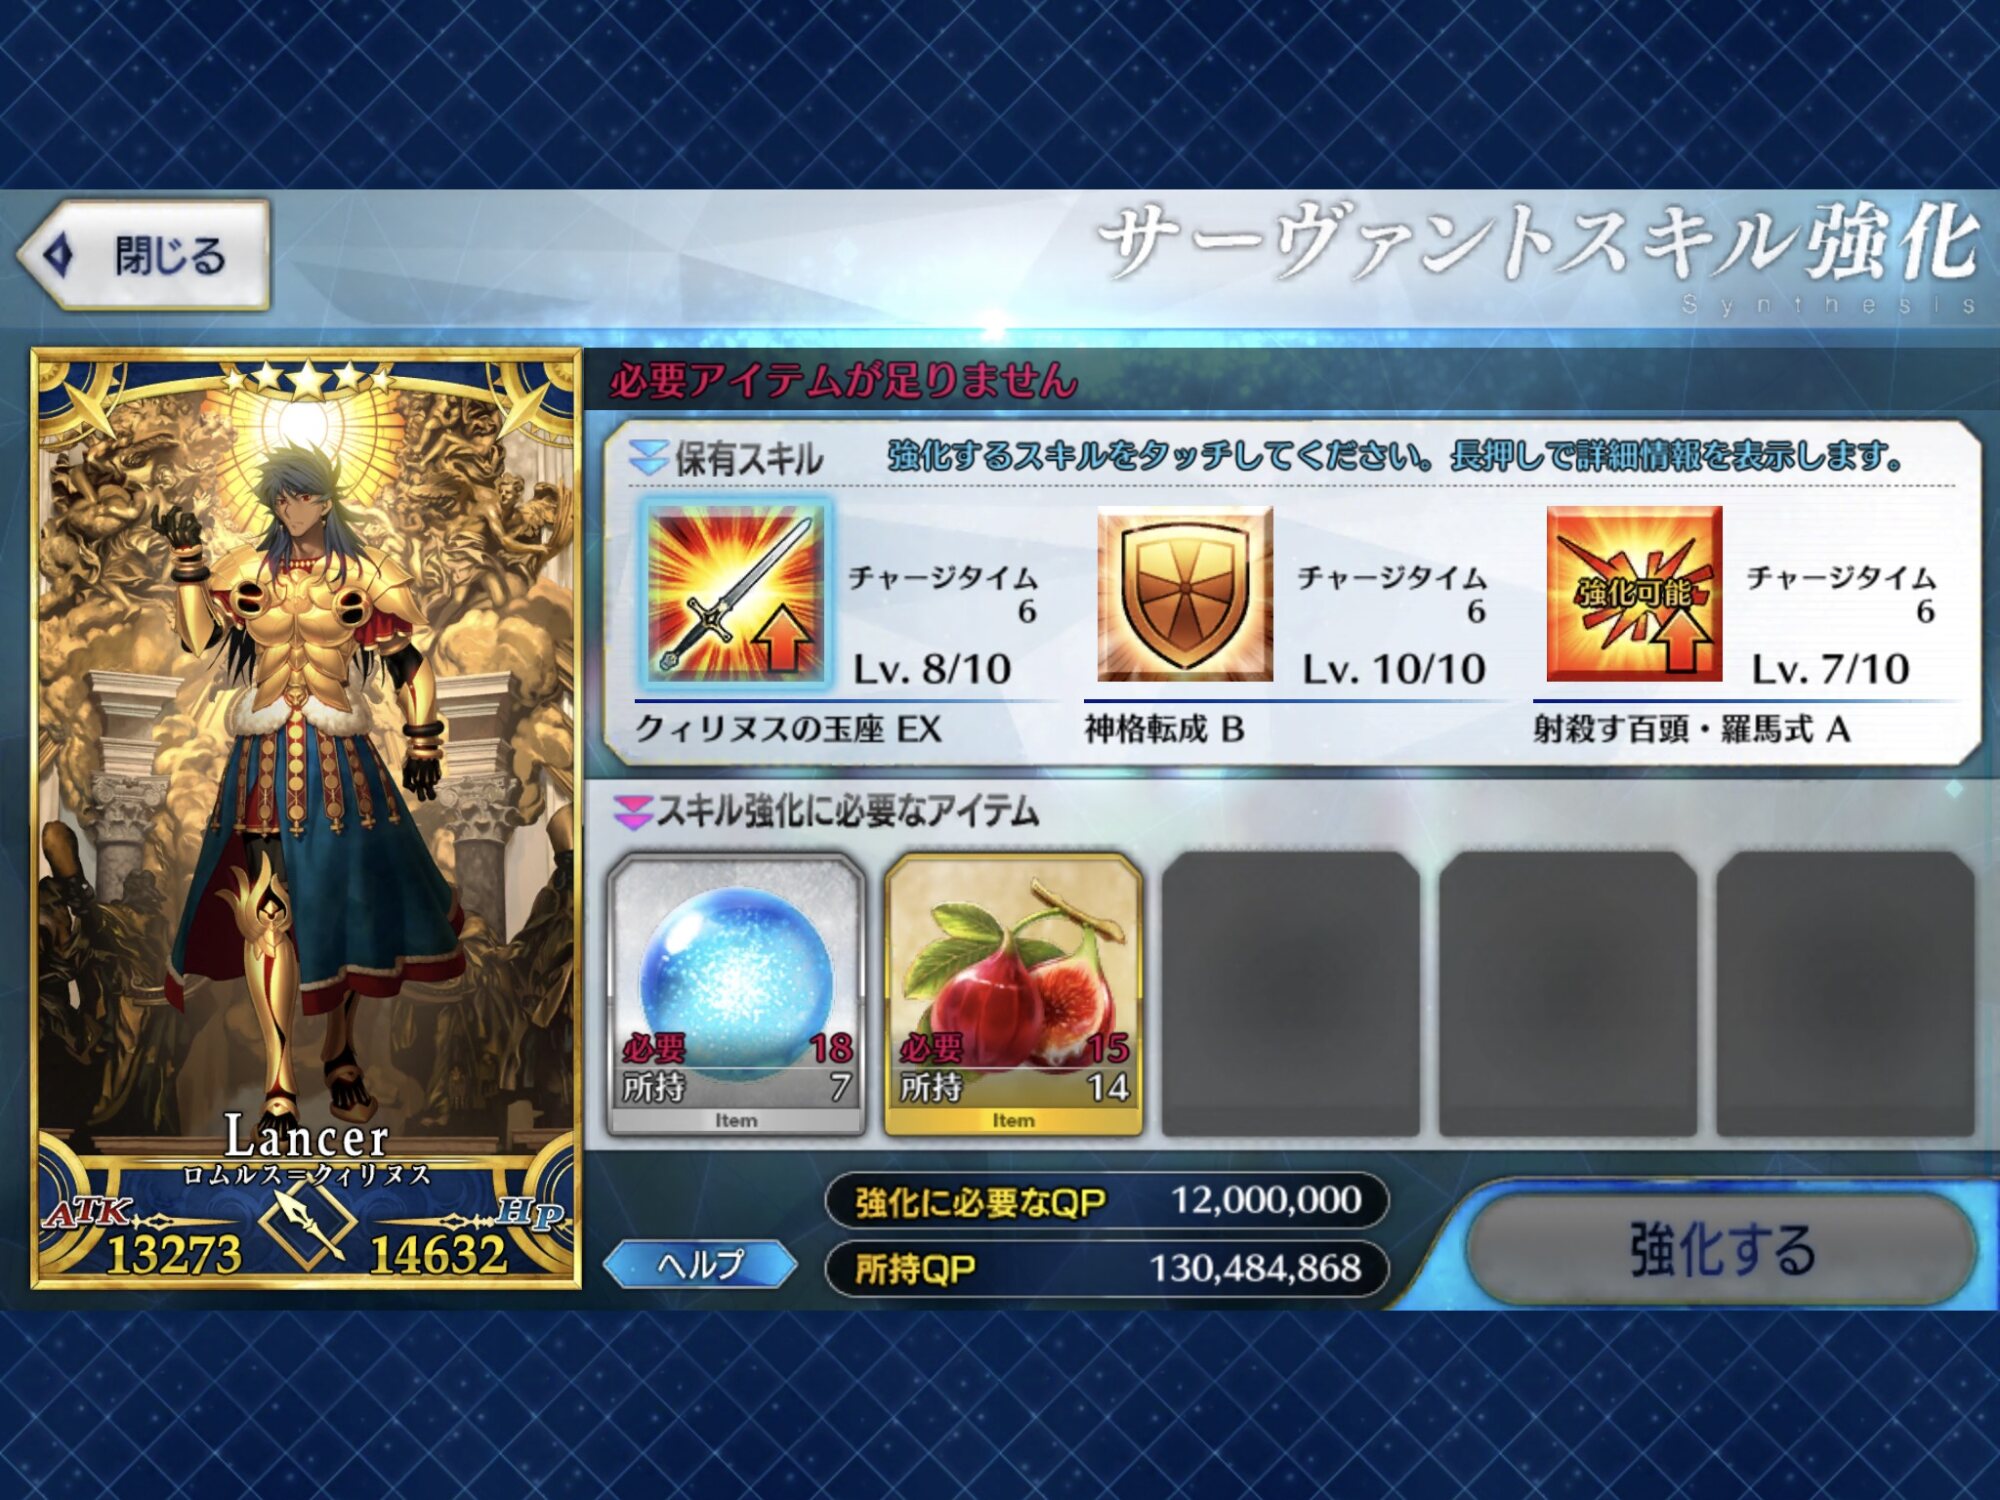Click the 所持QP balance field
2000x1500 pixels.
tap(1107, 1269)
